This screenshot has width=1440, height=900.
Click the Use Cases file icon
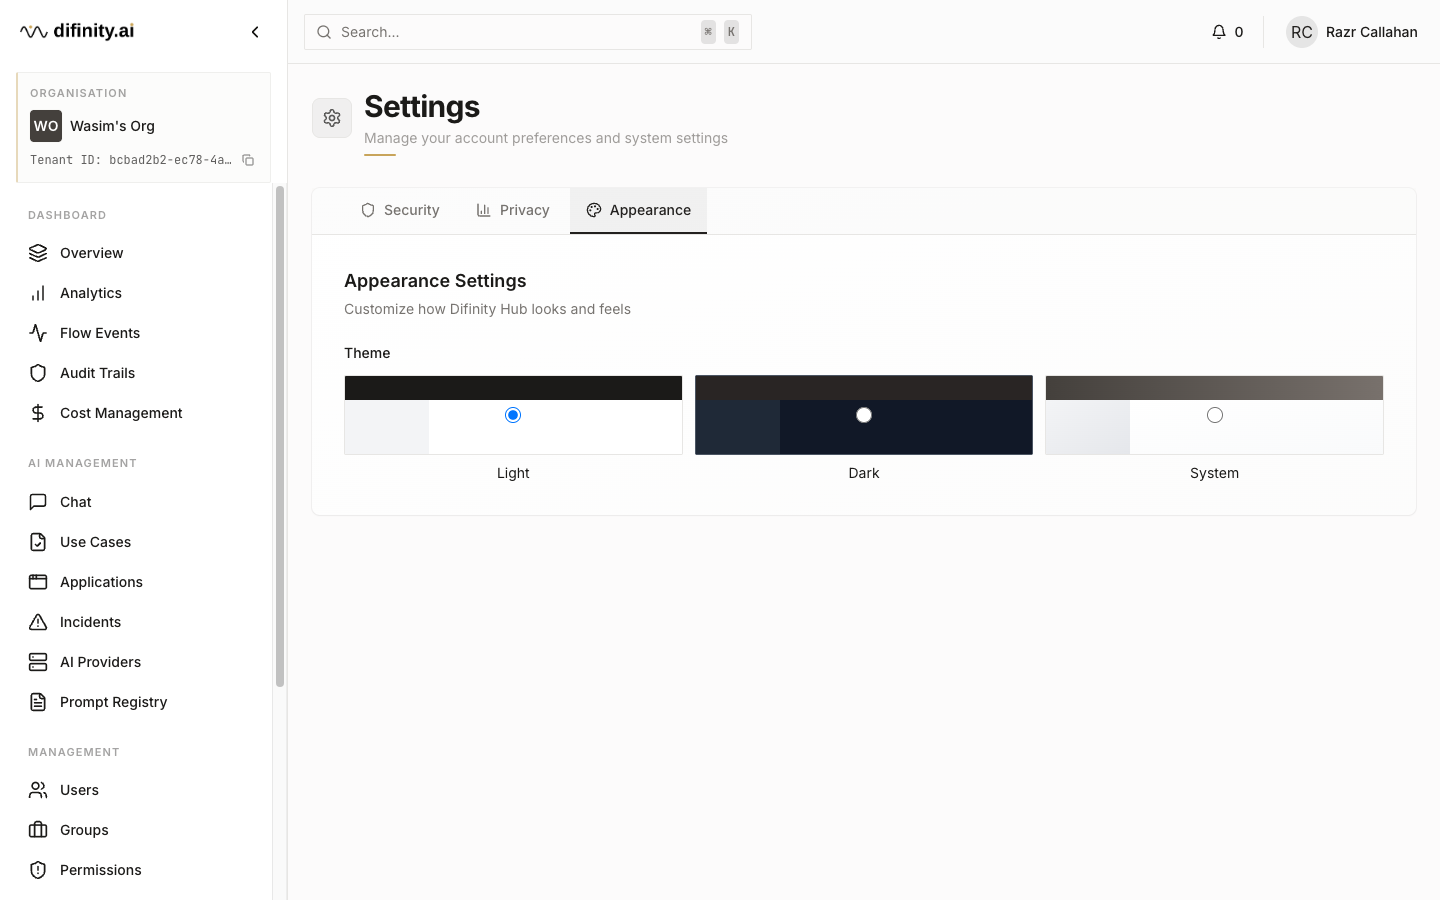[38, 542]
